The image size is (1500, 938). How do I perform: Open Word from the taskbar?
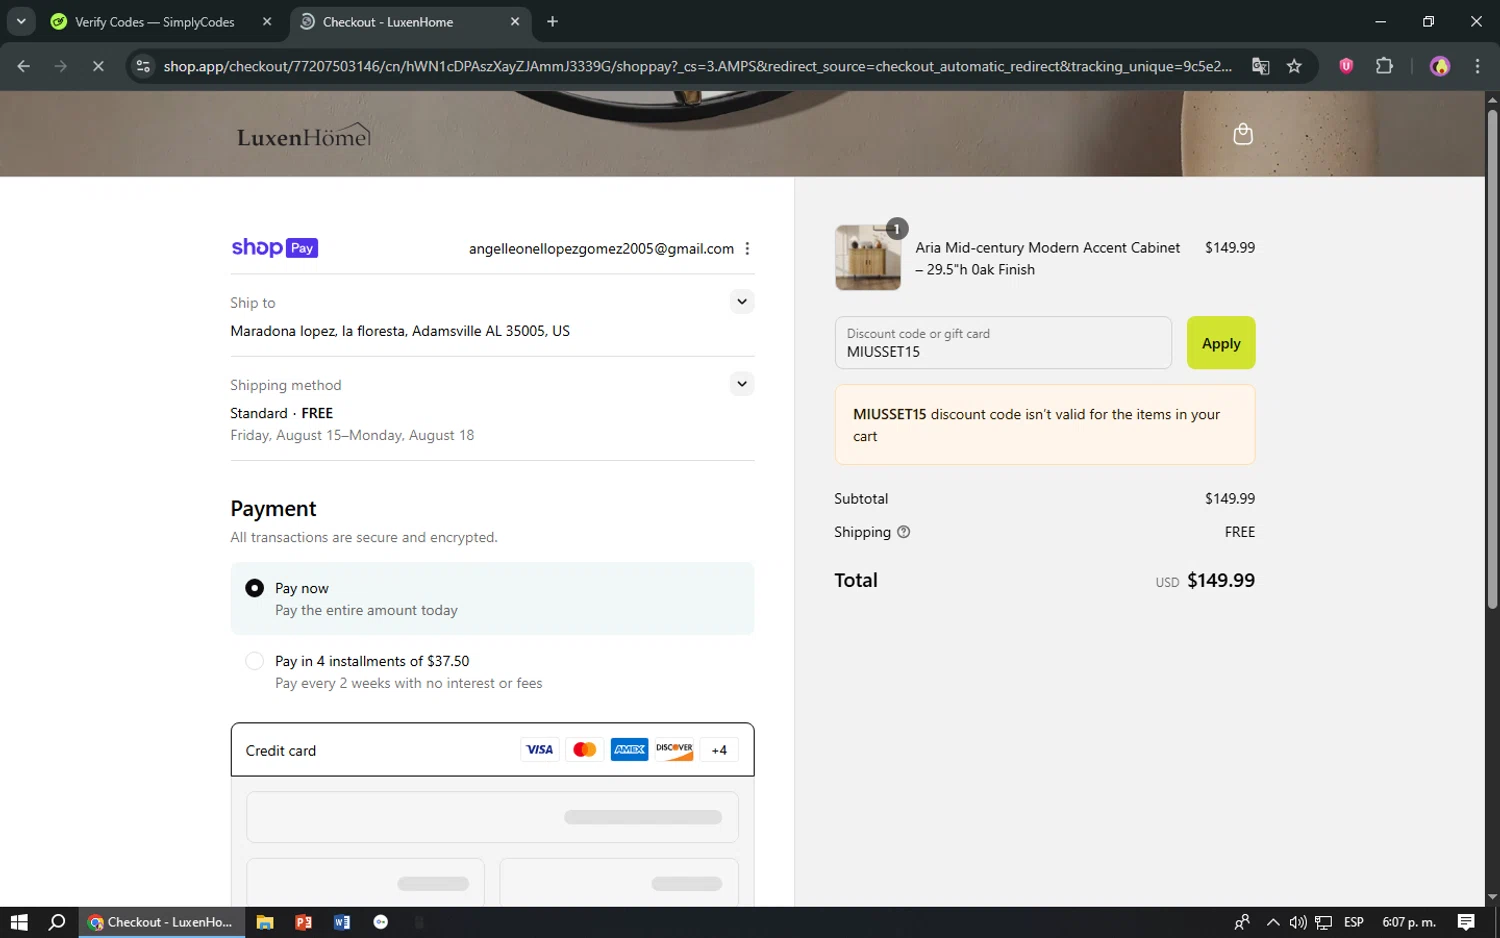[342, 922]
